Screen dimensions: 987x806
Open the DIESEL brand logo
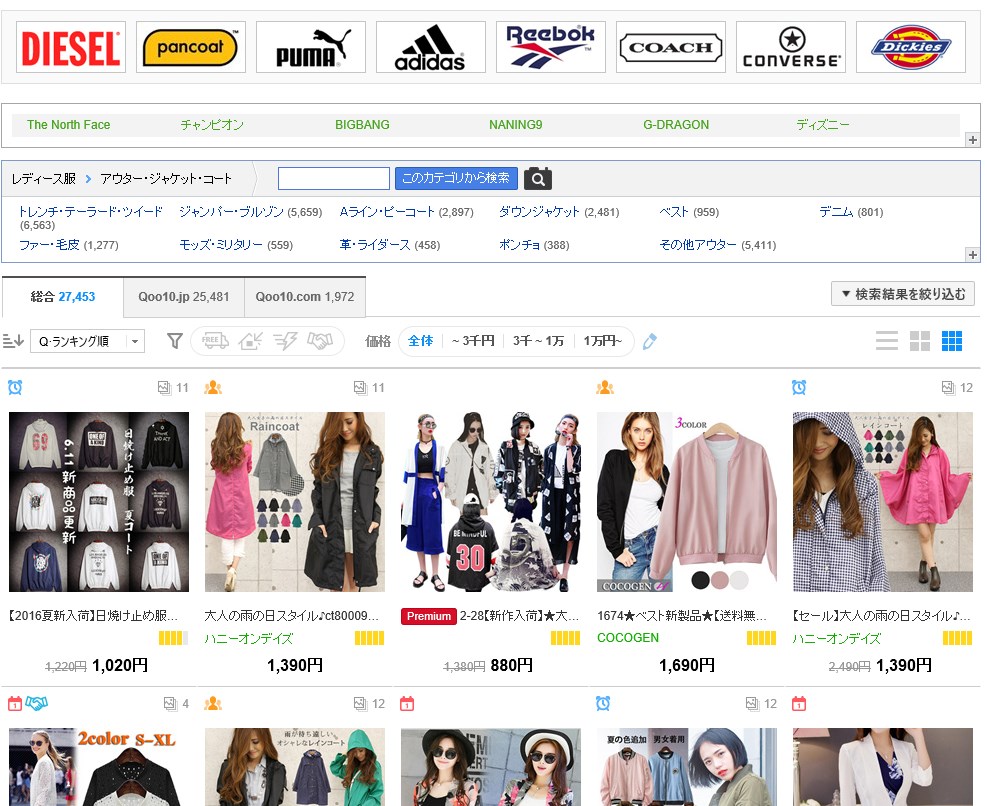[x=70, y=47]
